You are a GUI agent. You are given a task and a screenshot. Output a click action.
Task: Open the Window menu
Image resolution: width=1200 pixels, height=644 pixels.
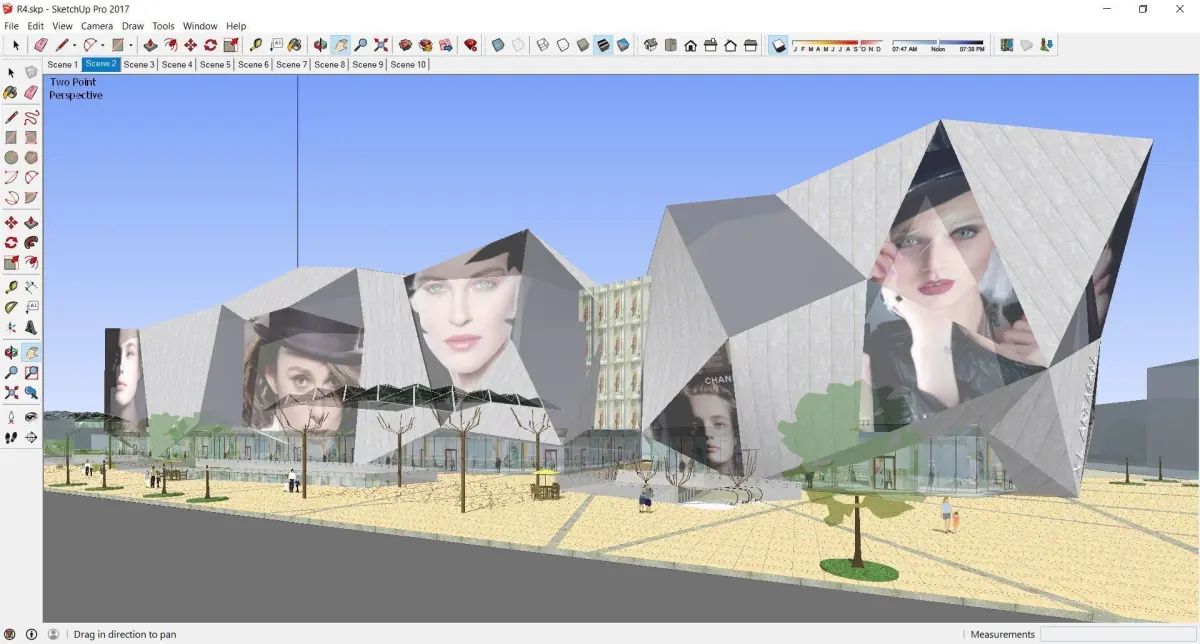pos(200,26)
